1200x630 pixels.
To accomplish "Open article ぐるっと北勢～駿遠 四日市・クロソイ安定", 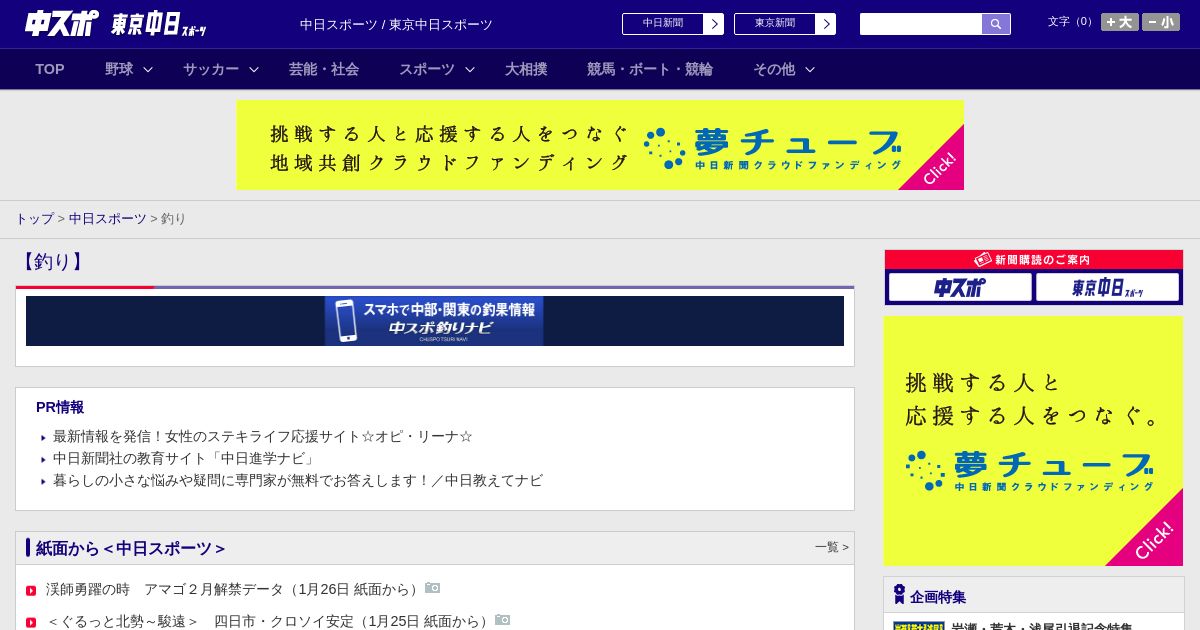I will 269,621.
